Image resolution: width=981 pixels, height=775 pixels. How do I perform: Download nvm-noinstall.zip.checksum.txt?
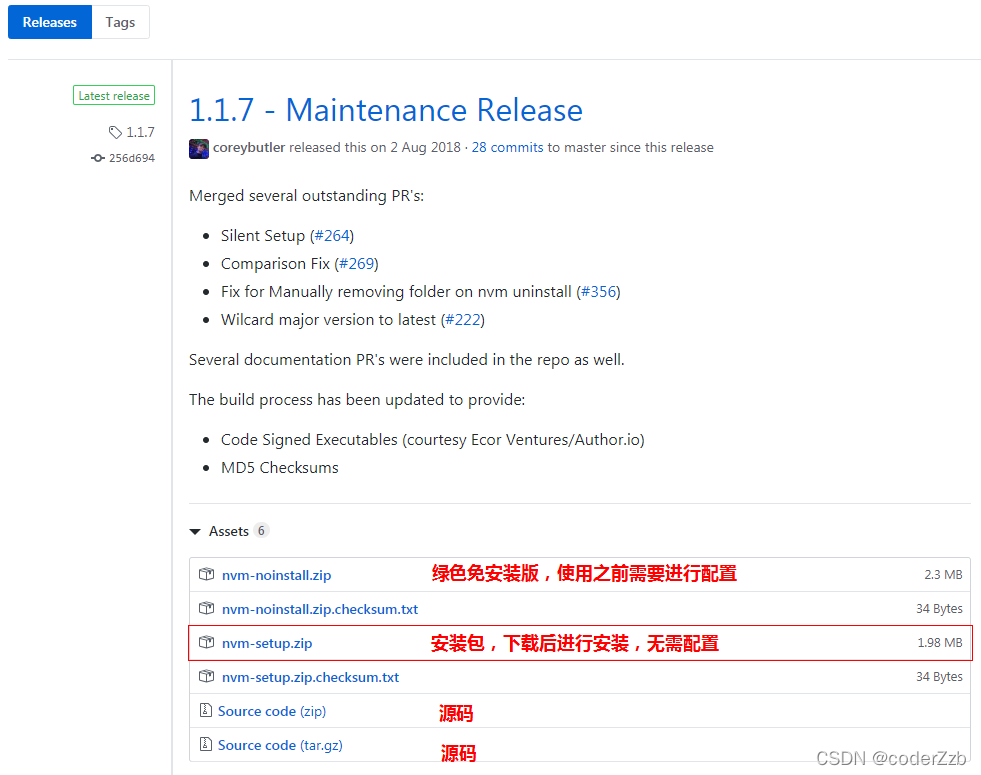click(320, 609)
